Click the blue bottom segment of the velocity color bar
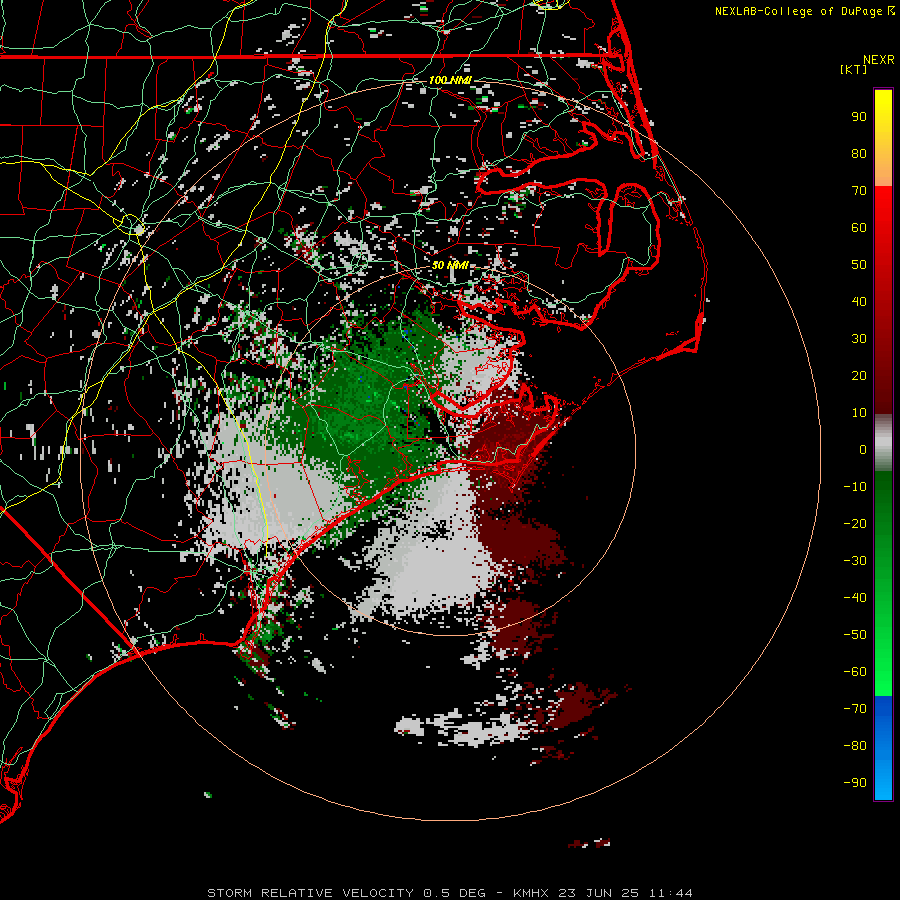 tap(883, 748)
